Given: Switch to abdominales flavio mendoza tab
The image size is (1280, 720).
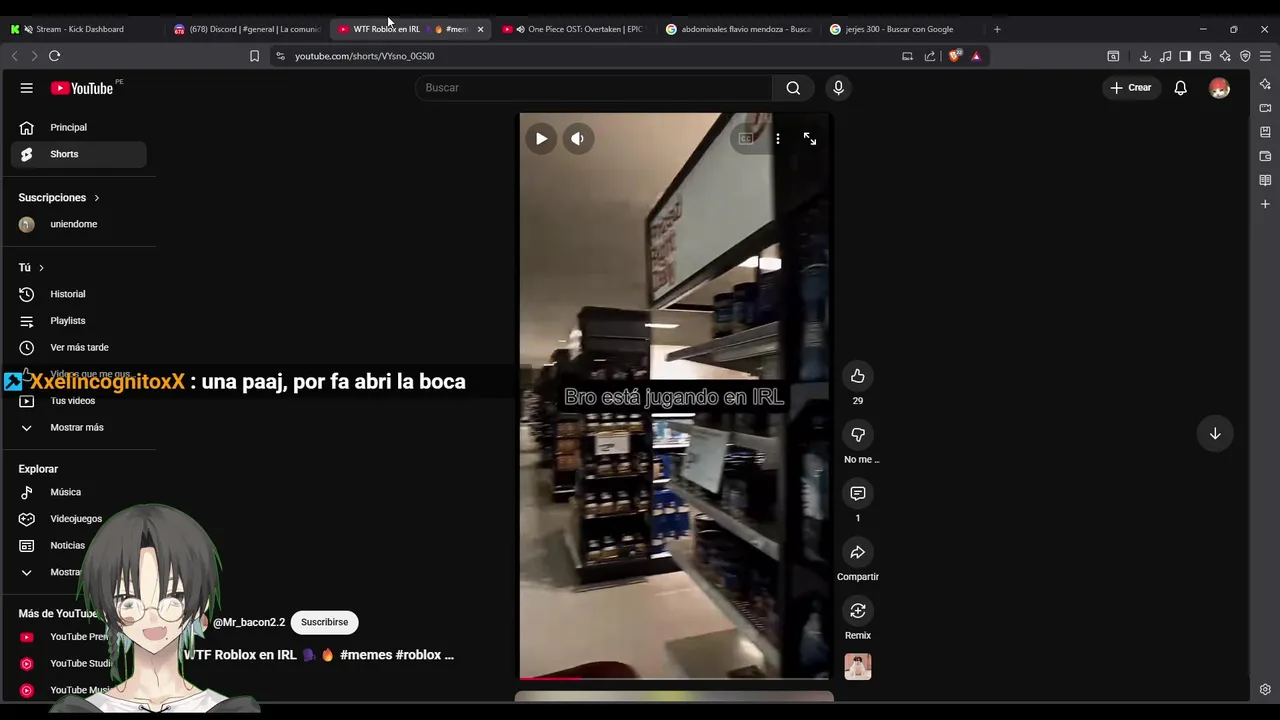Looking at the screenshot, I should click(x=738, y=29).
